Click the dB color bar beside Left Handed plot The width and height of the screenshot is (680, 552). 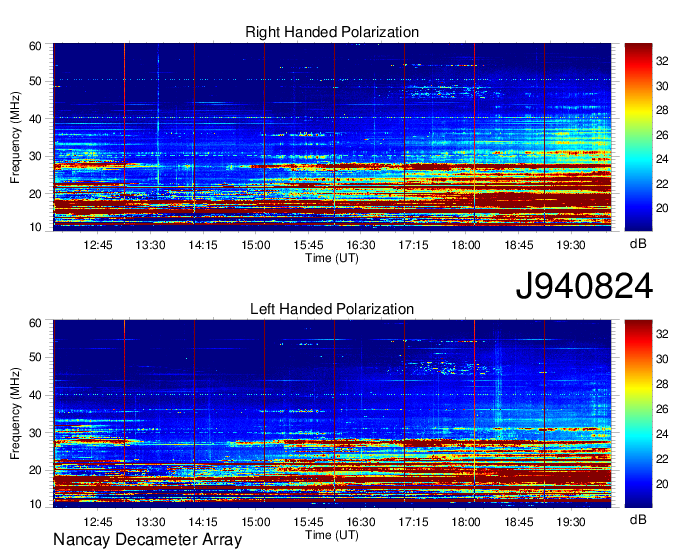(x=638, y=414)
